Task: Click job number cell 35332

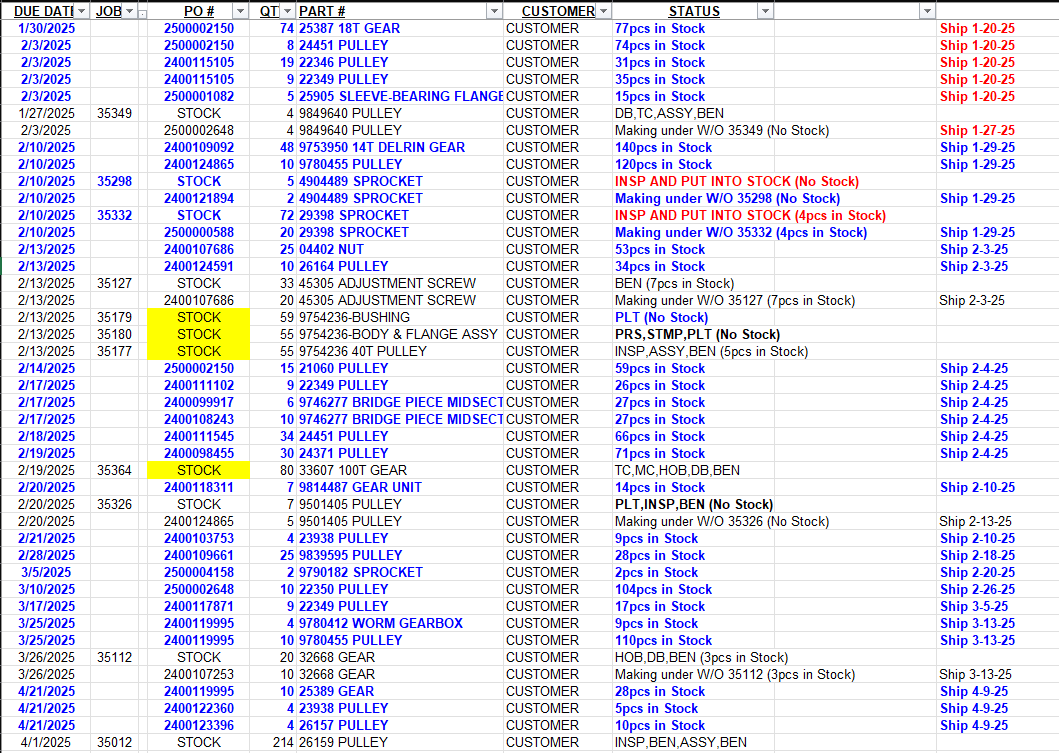Action: click(114, 215)
